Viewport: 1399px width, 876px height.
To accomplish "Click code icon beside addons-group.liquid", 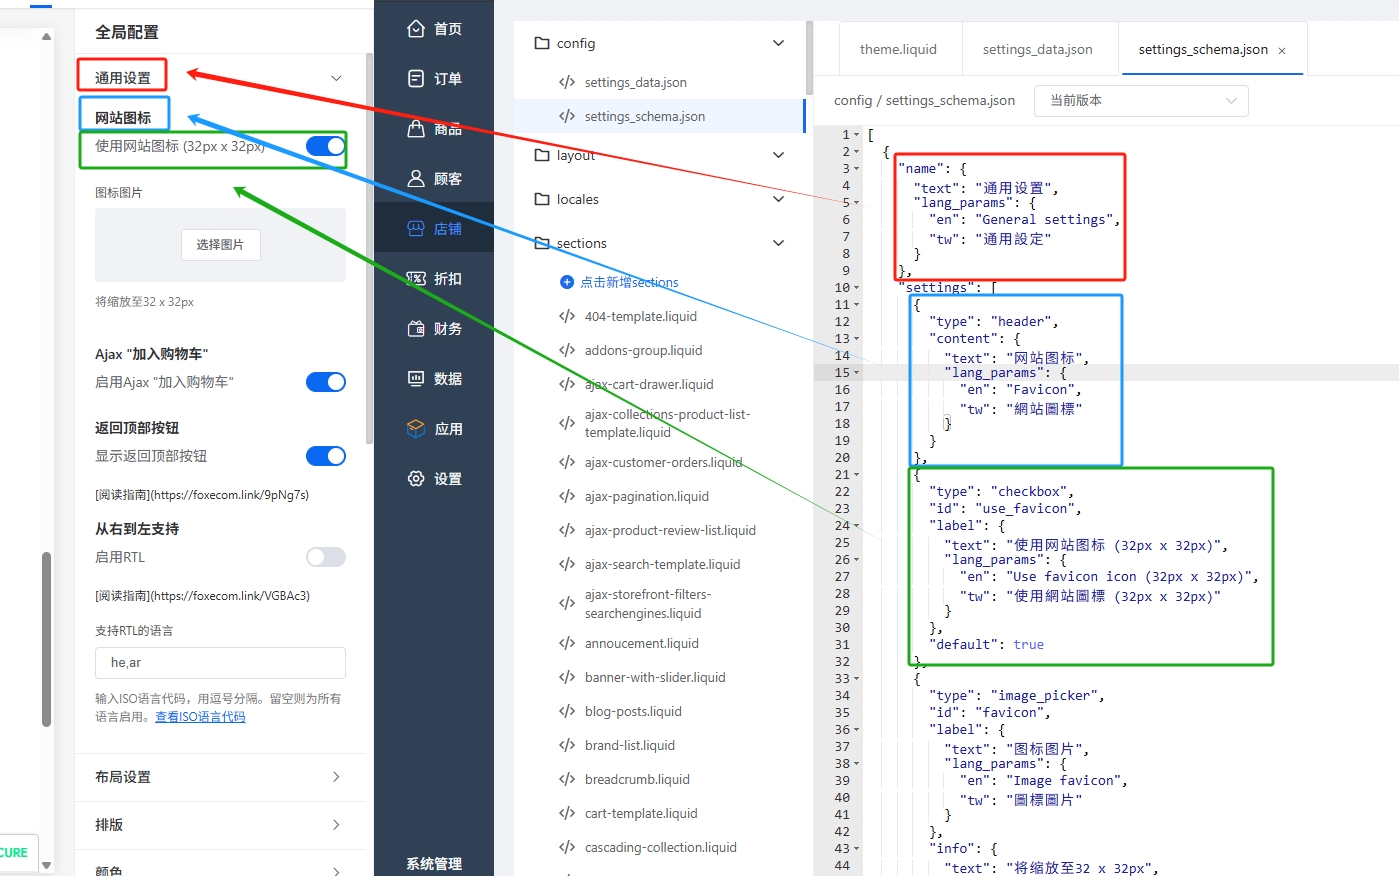I will click(567, 350).
